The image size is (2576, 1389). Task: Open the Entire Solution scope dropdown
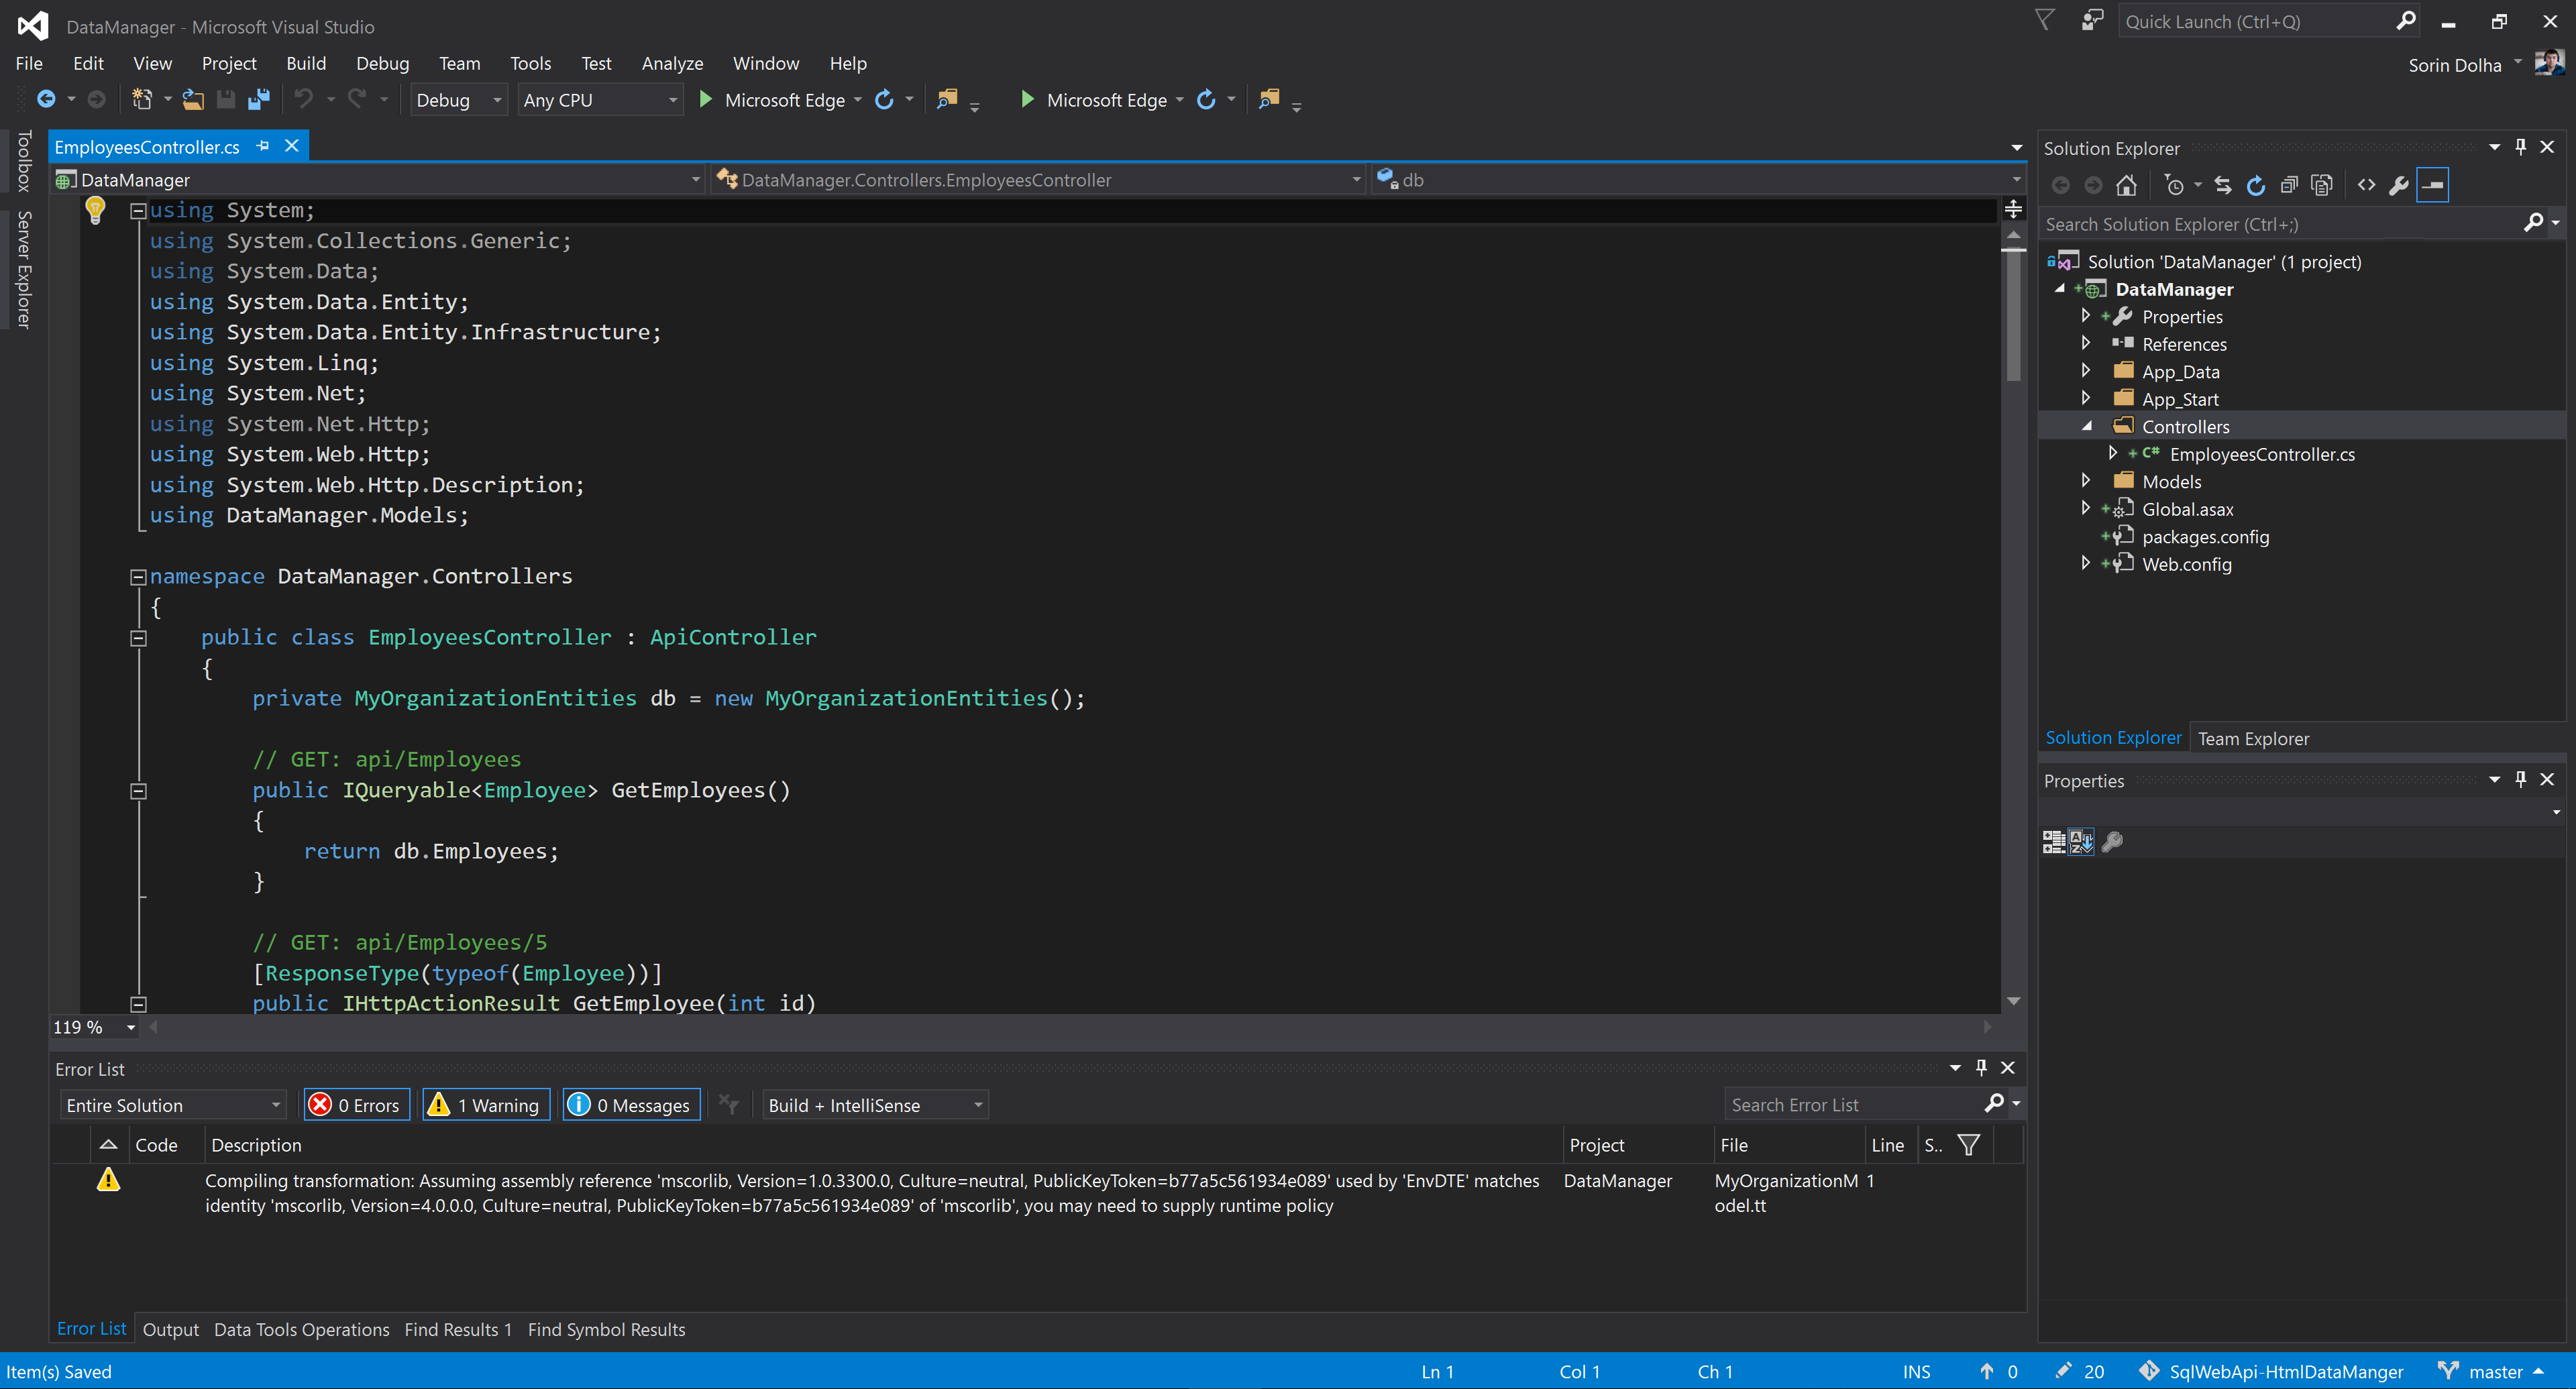[173, 1105]
